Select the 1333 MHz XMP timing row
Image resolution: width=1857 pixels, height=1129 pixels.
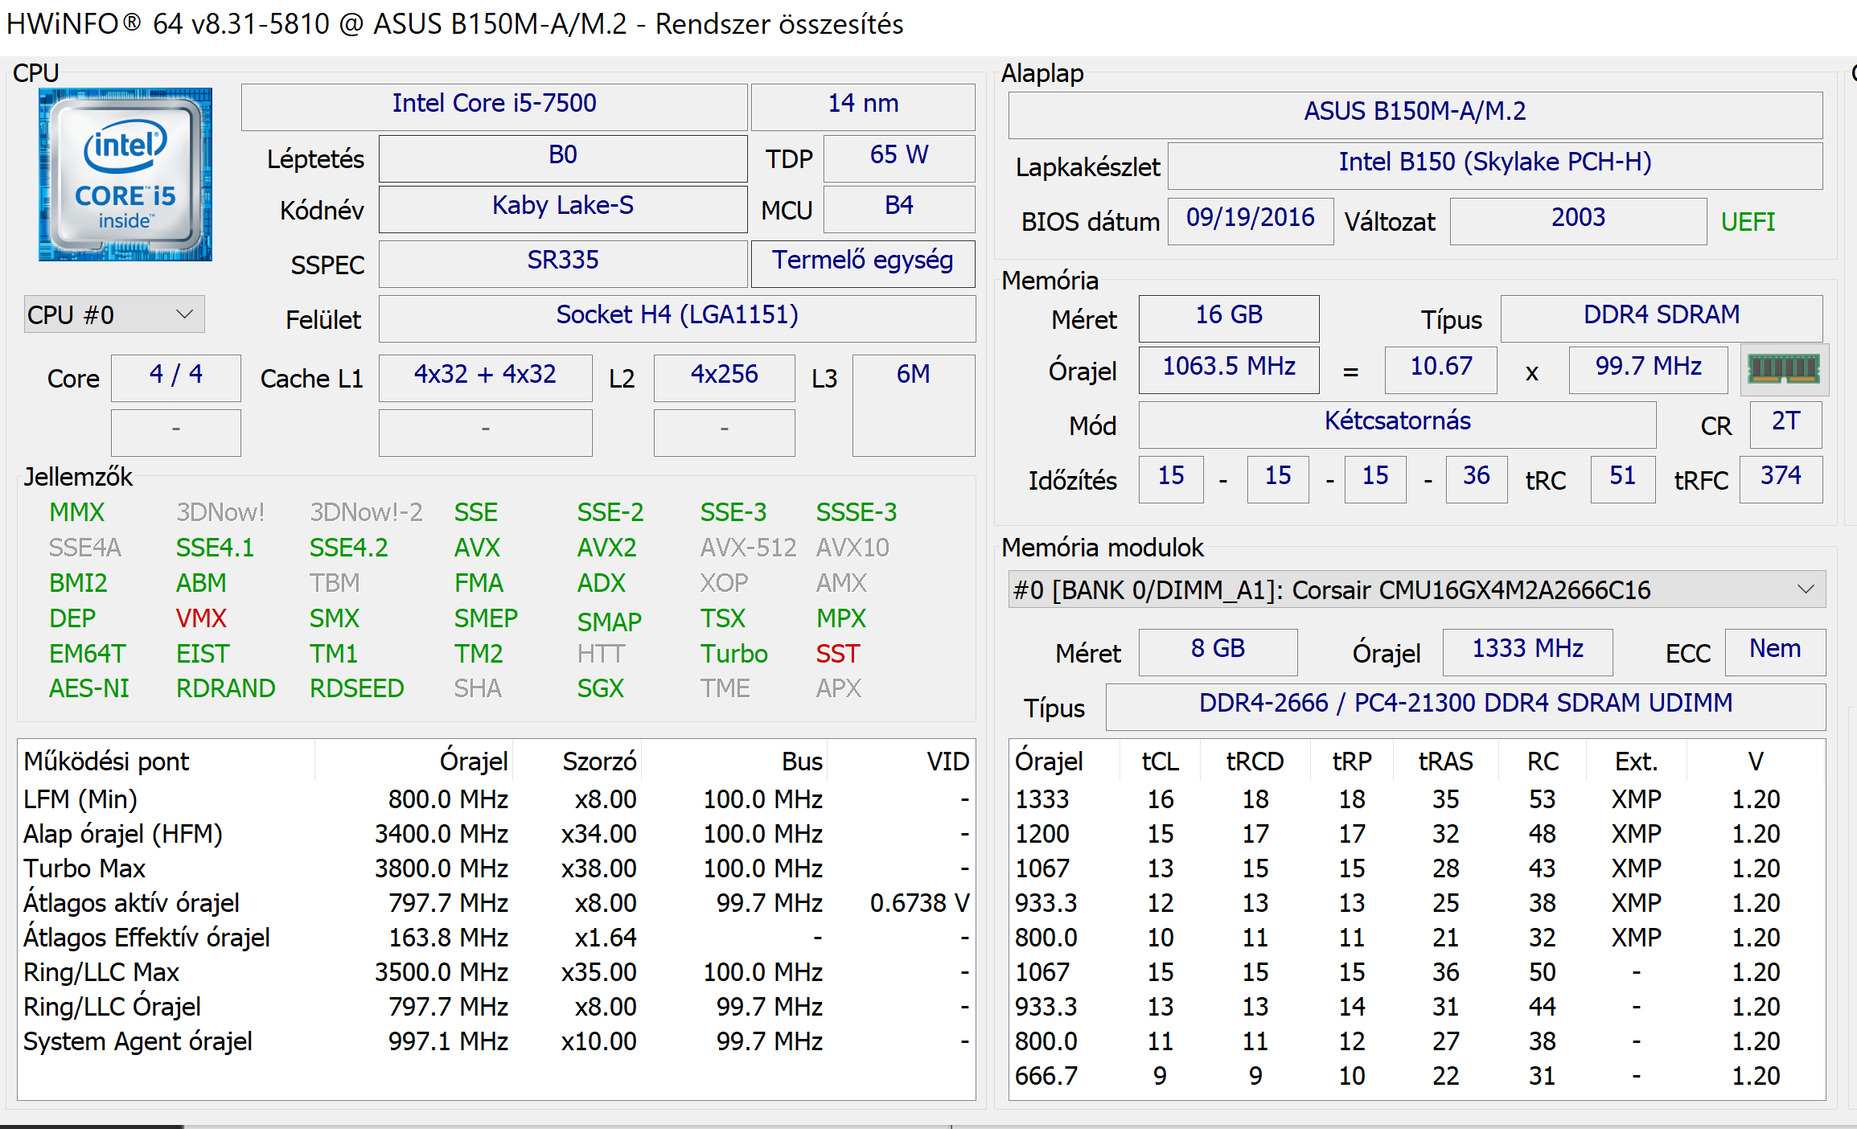[x=1414, y=800]
